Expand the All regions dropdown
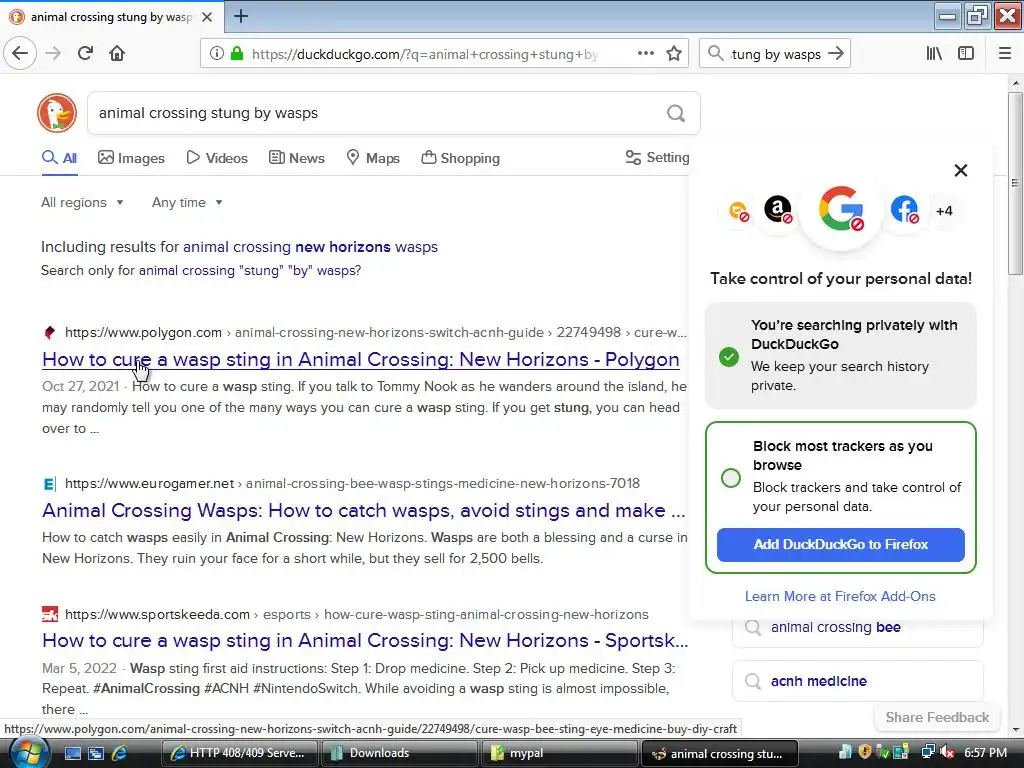 point(82,202)
